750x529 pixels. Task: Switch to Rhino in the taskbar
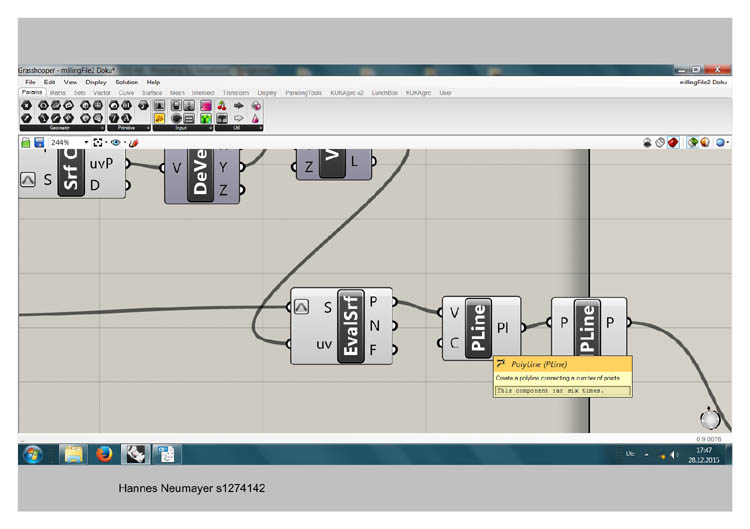[136, 454]
